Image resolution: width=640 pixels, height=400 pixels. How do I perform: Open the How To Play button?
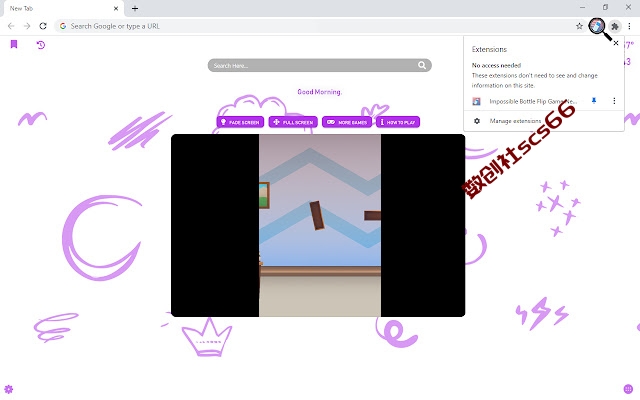tap(398, 122)
